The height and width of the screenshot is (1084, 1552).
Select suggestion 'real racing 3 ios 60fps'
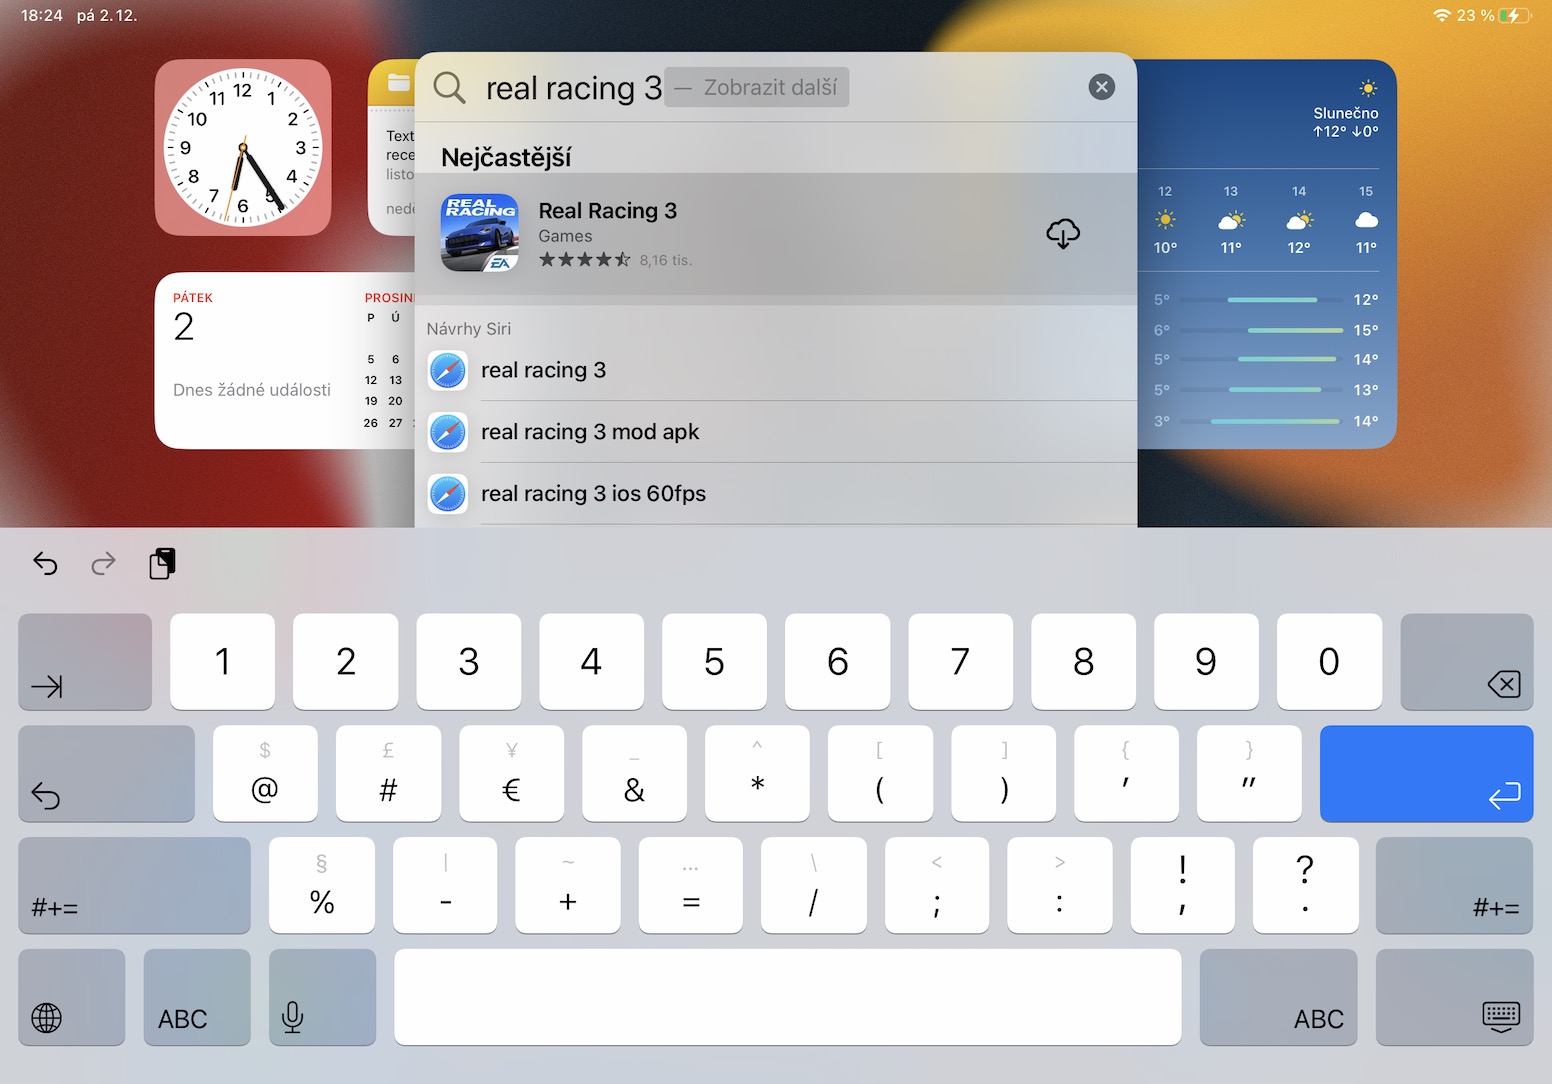(x=776, y=494)
